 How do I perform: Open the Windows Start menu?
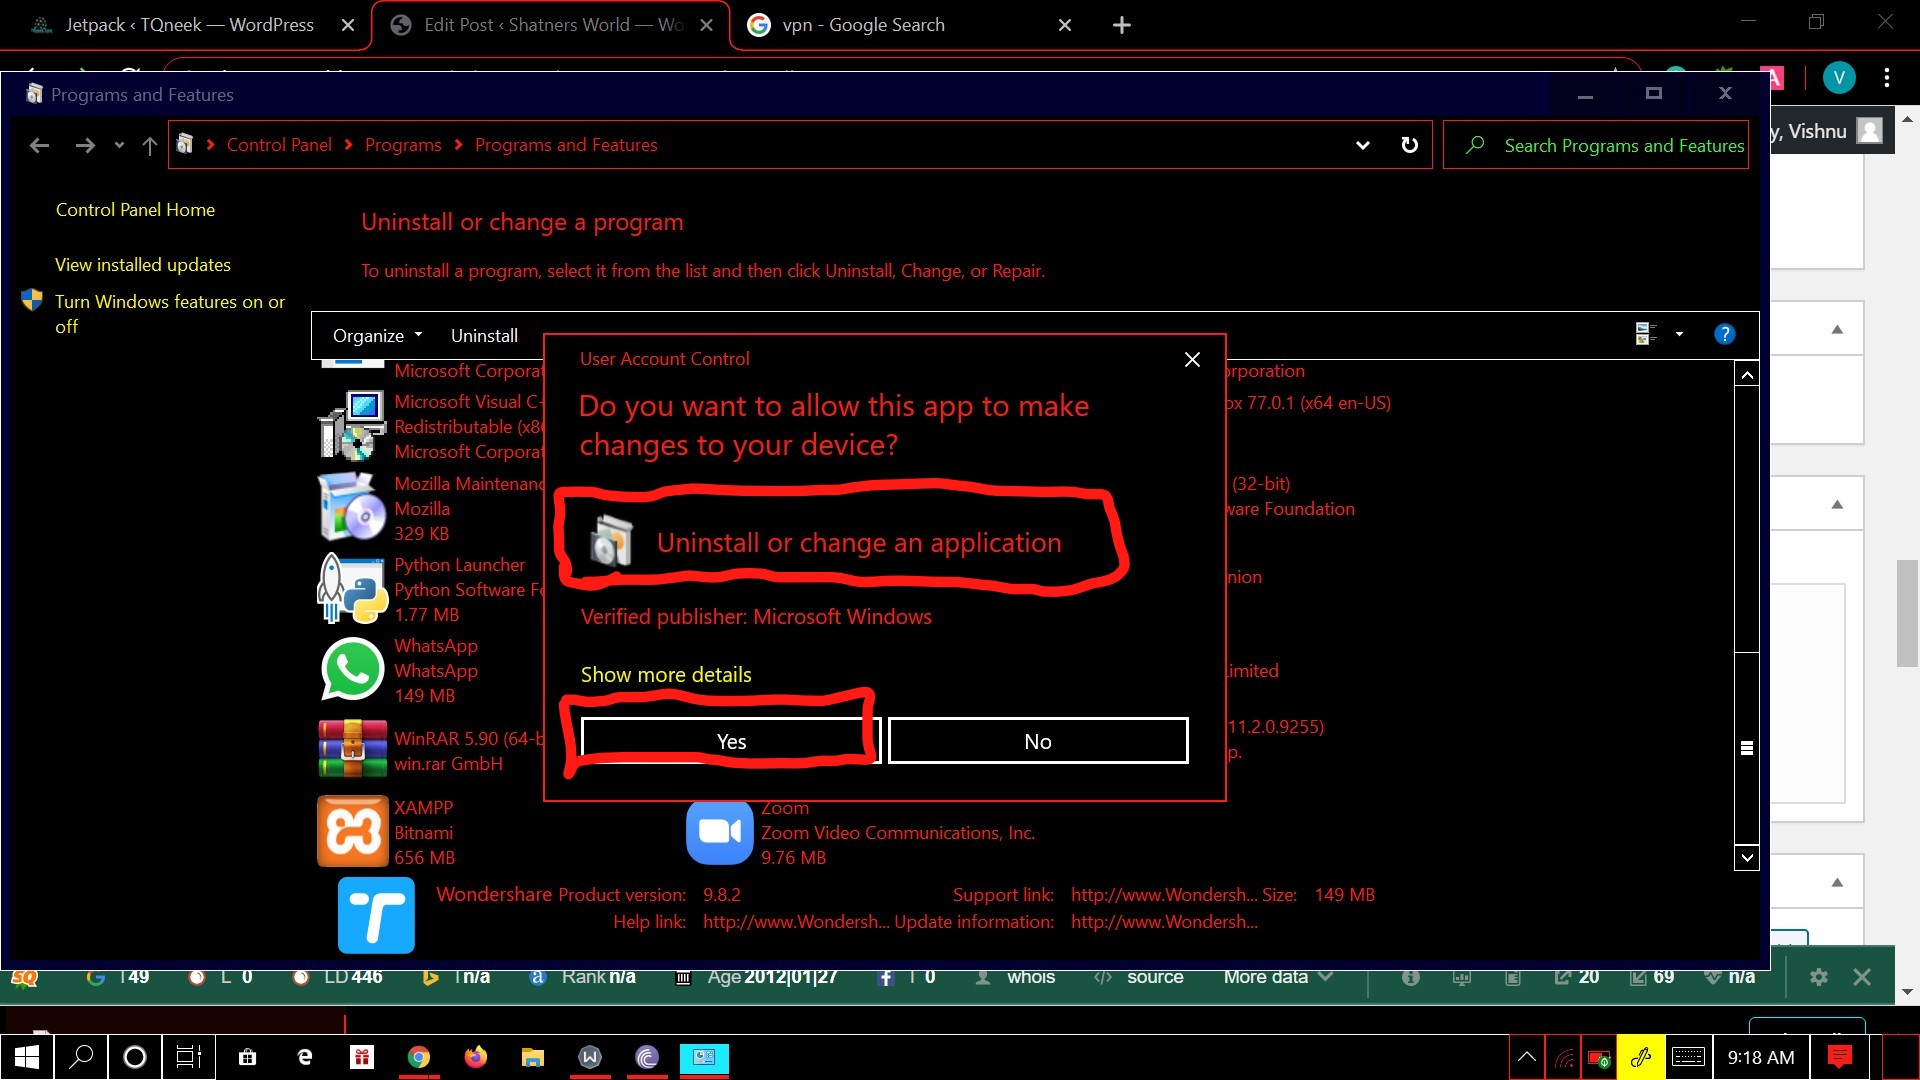27,1057
